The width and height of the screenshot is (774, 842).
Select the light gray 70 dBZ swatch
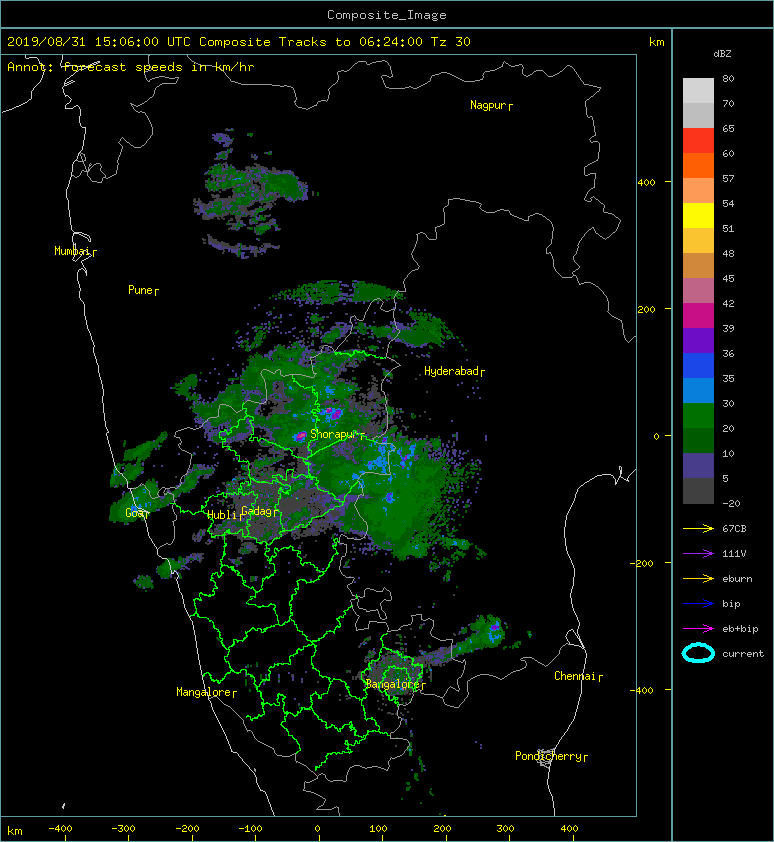(x=698, y=115)
